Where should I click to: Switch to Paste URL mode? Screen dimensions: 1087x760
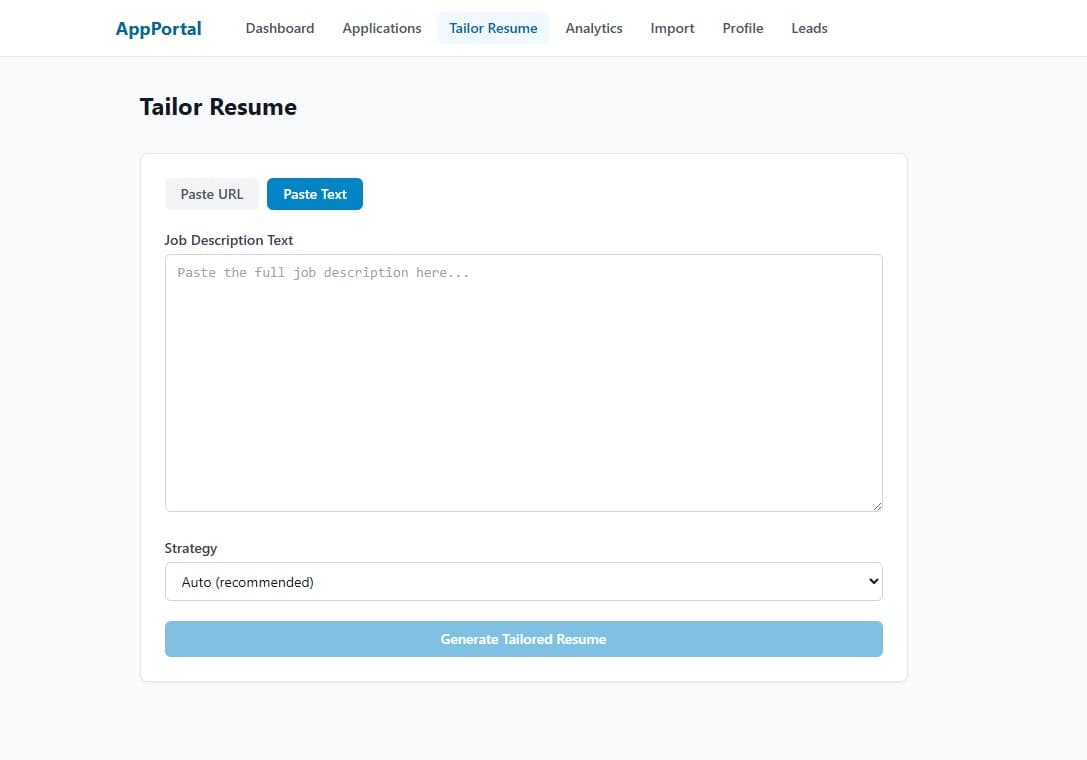[211, 194]
